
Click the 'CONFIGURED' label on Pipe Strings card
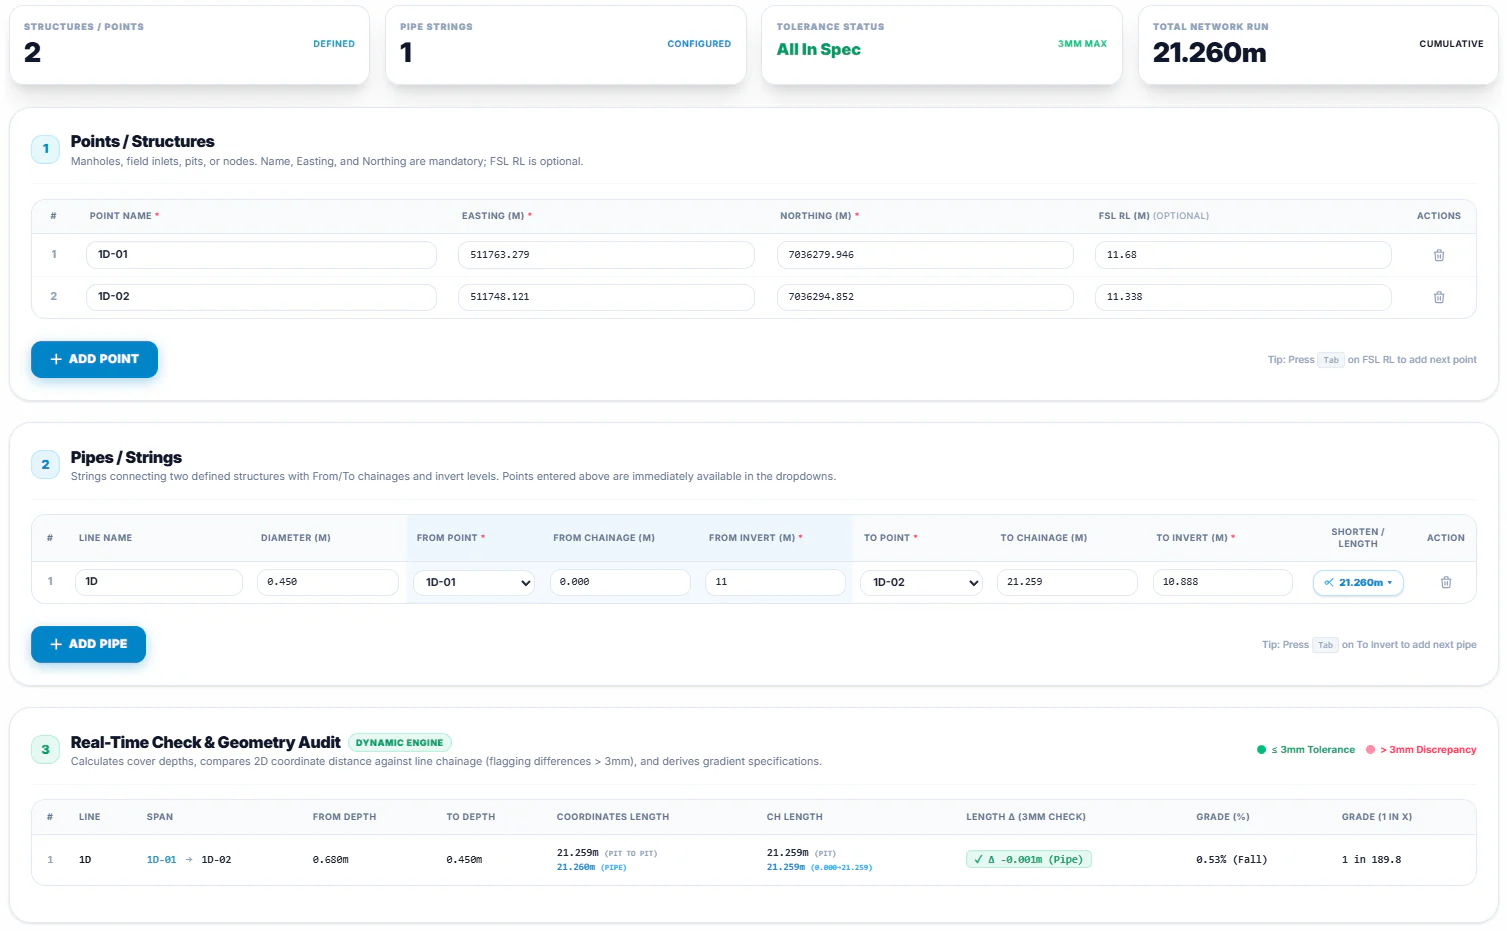point(699,44)
